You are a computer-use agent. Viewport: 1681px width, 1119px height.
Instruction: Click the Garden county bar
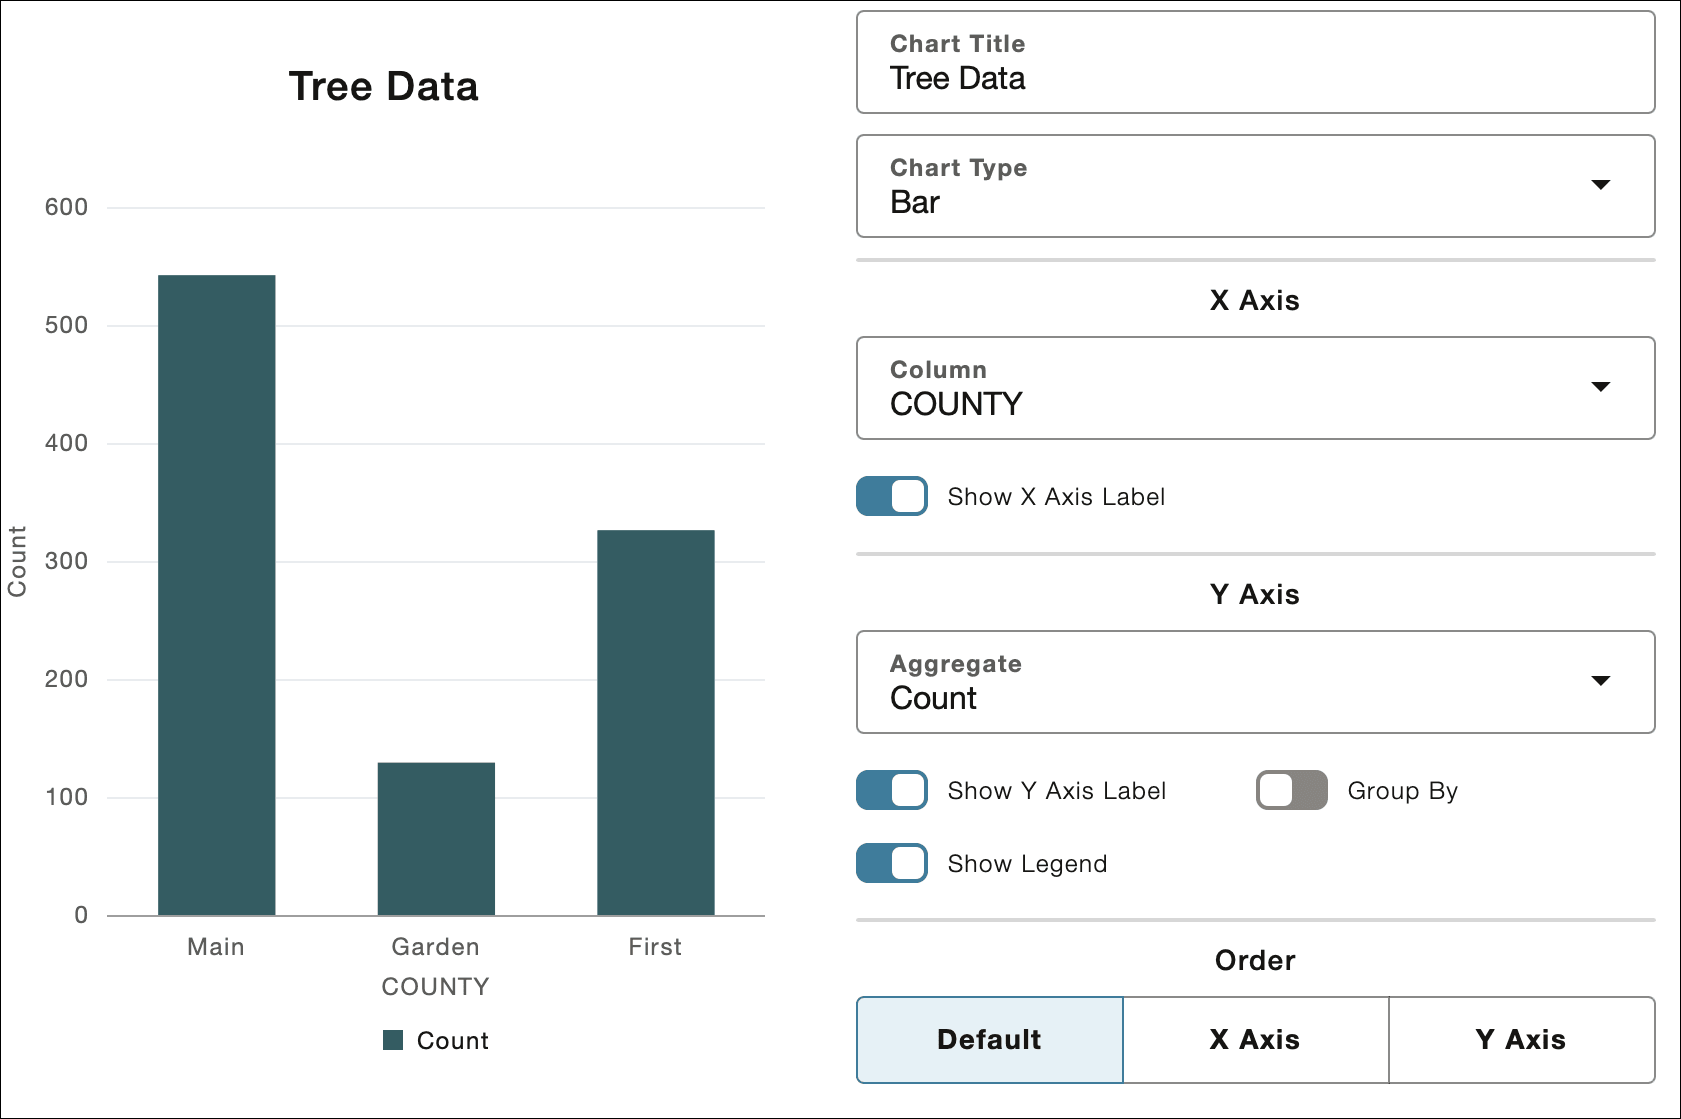tap(435, 838)
